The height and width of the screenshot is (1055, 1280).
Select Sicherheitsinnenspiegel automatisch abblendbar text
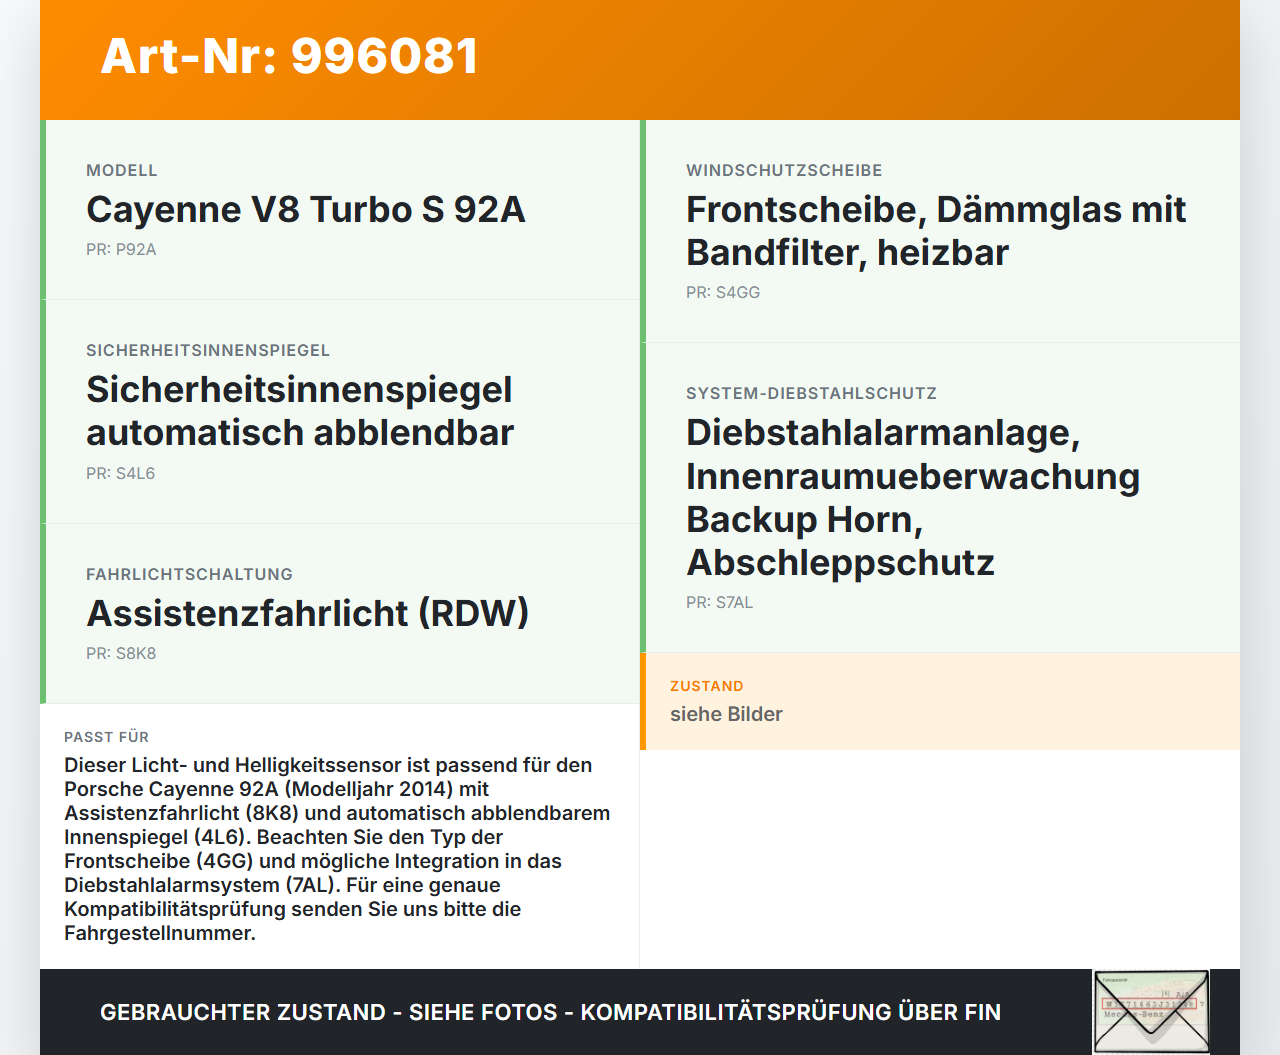[x=300, y=411]
